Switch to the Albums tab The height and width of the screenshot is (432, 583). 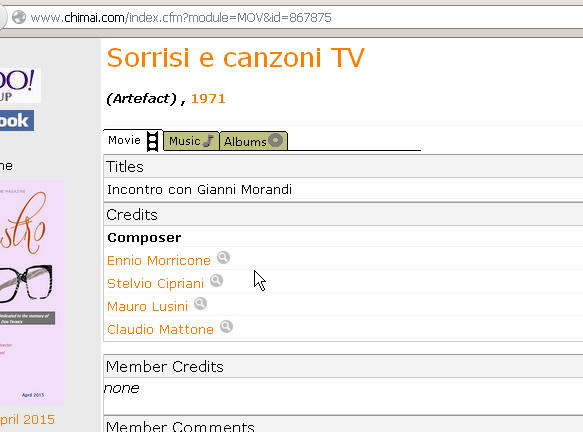[x=253, y=141]
